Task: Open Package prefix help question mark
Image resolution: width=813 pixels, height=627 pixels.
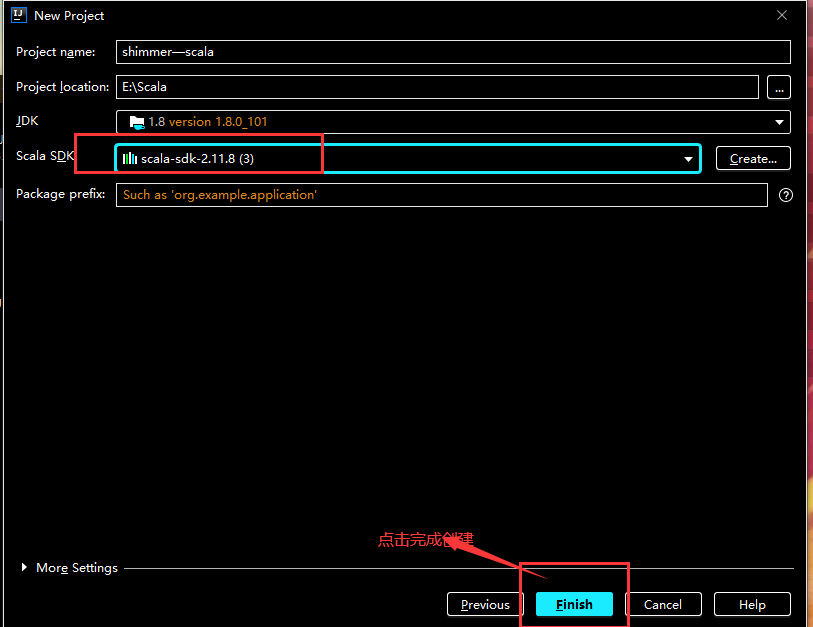Action: coord(786,195)
